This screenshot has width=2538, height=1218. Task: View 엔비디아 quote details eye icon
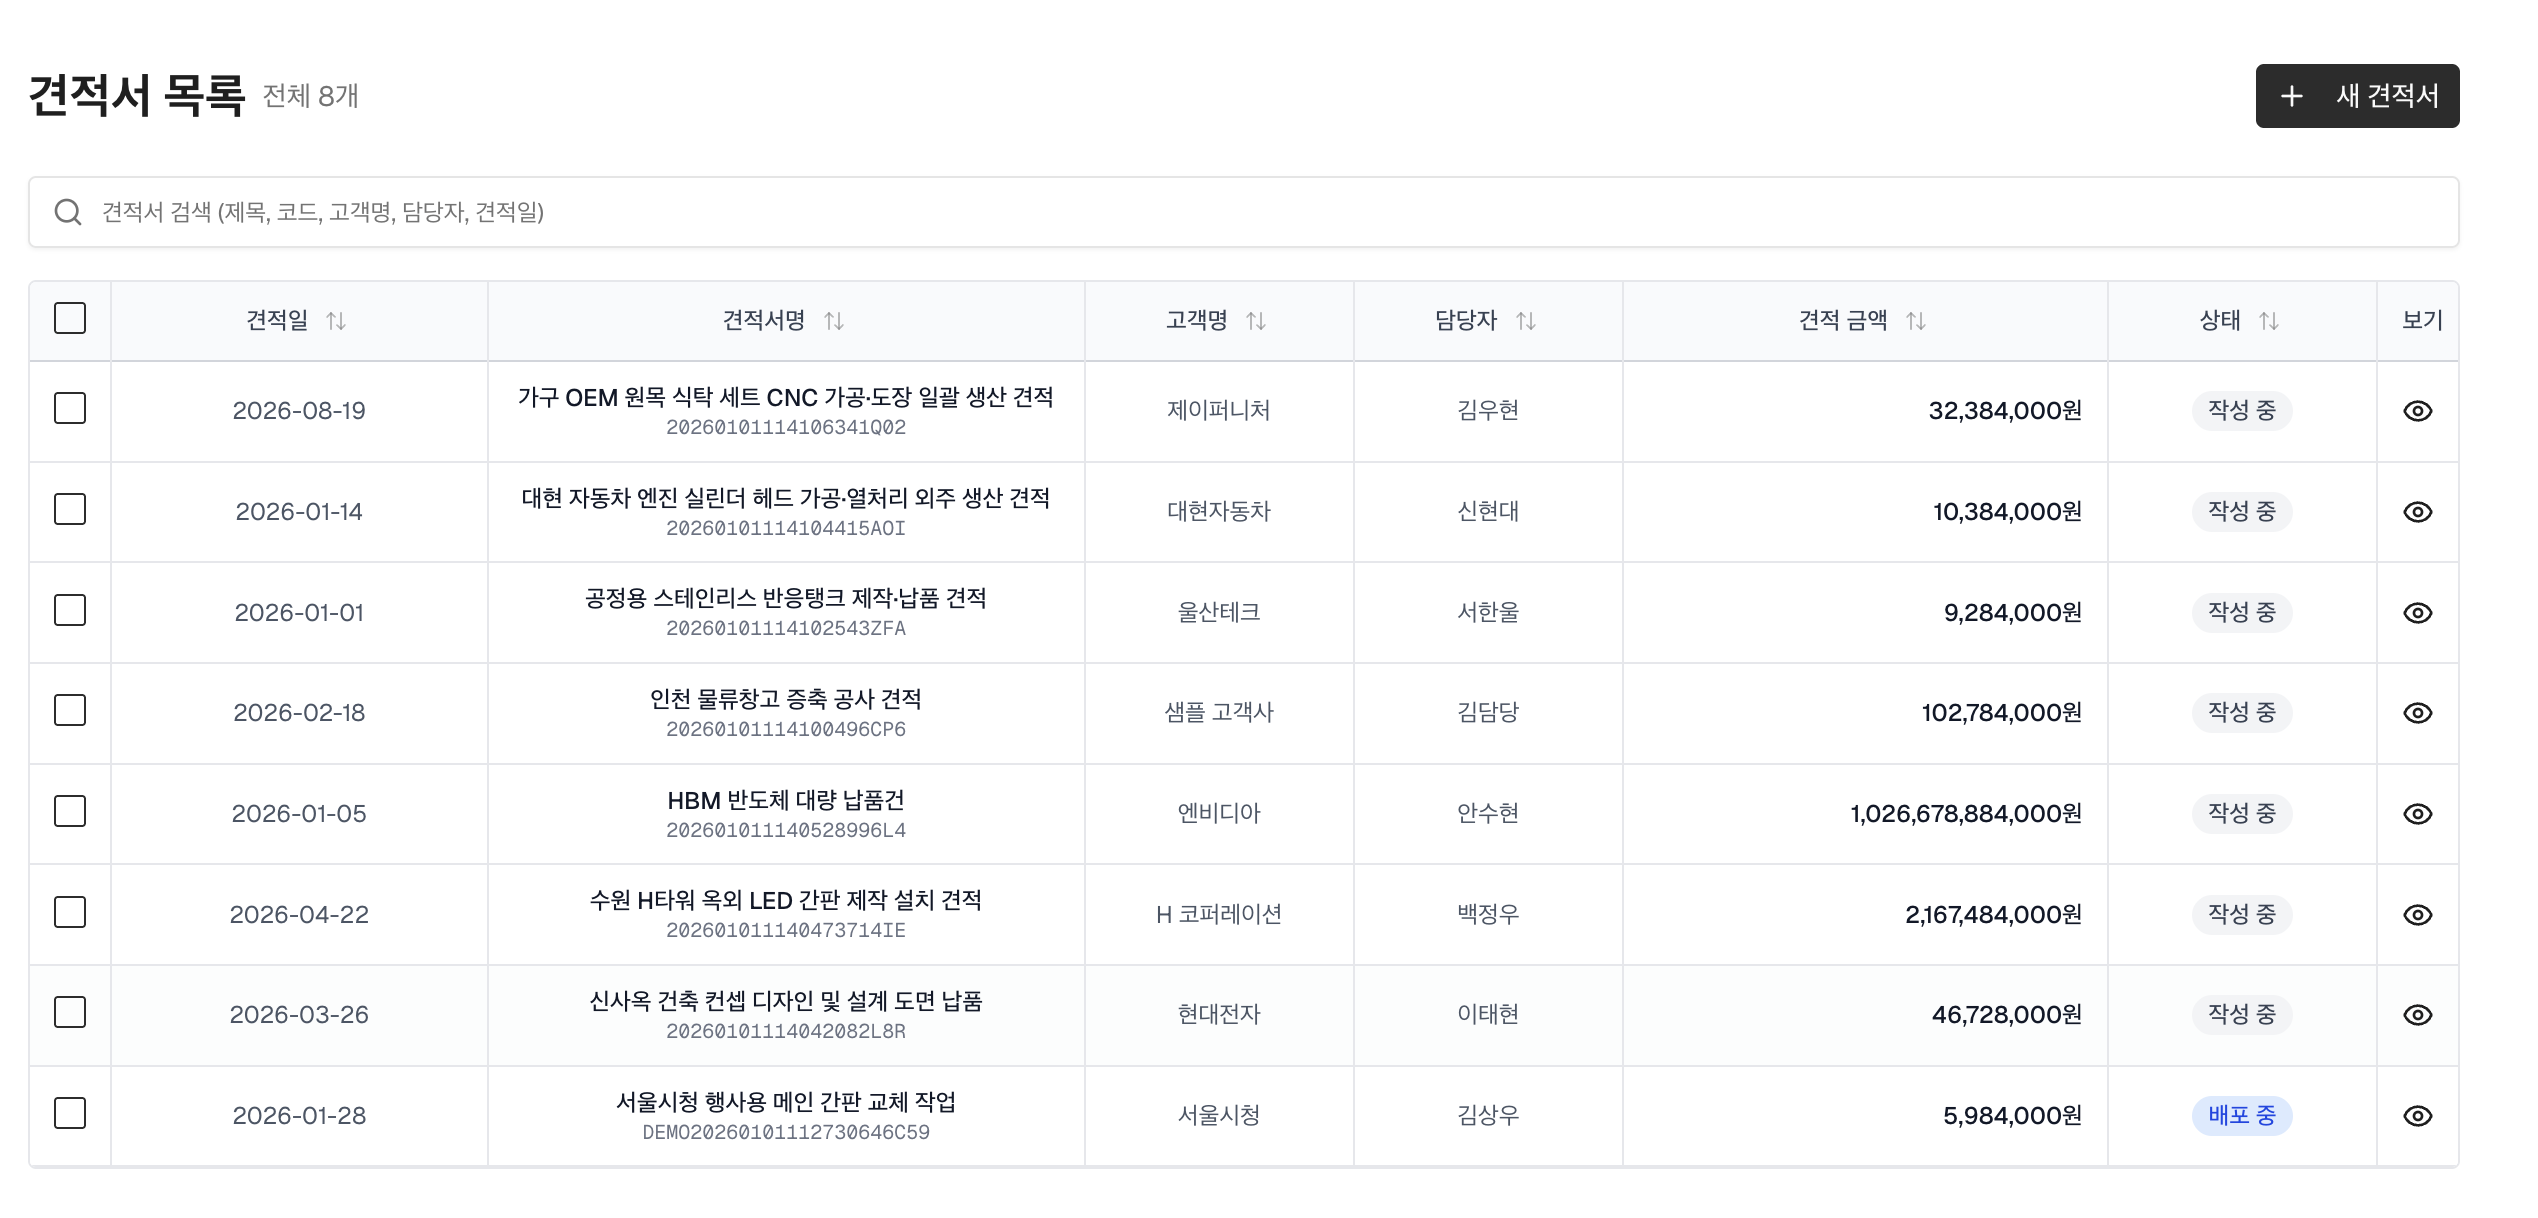point(2417,814)
